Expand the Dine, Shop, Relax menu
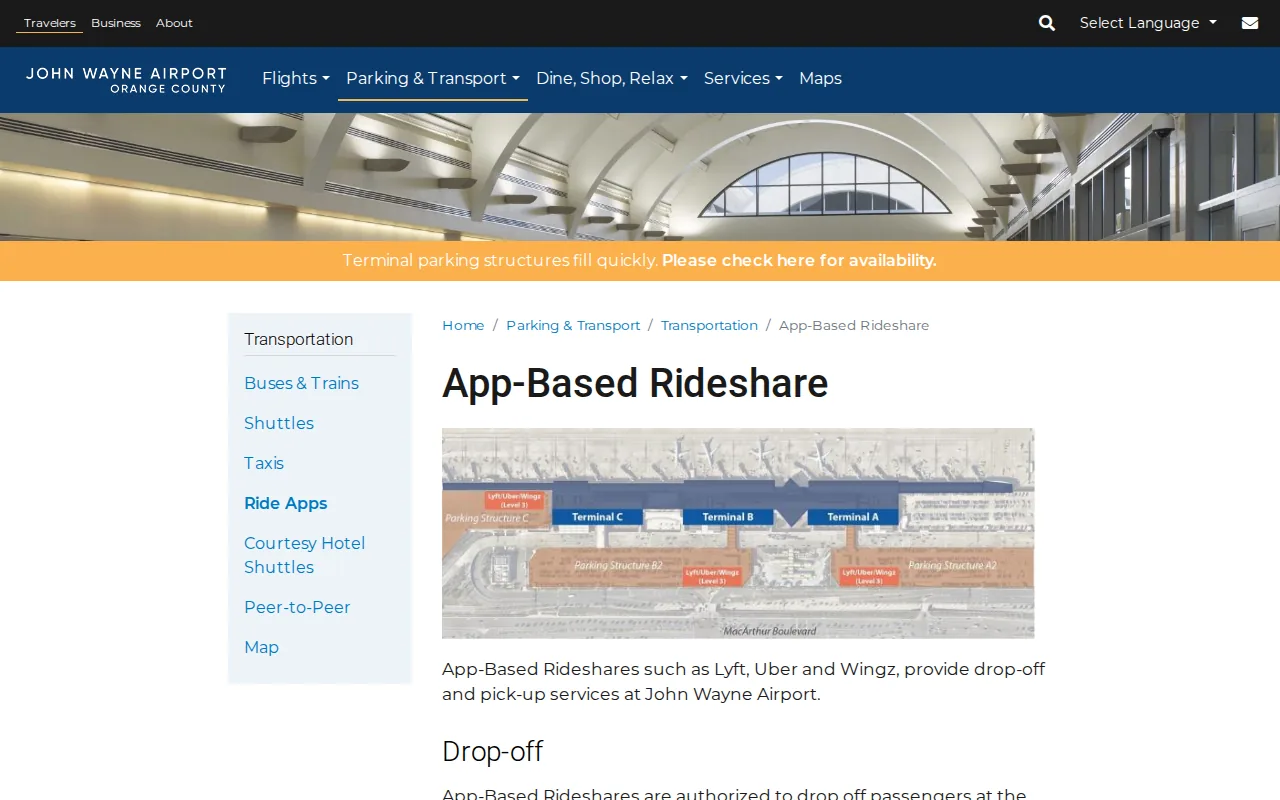Screen dimensions: 1280x800 [612, 78]
